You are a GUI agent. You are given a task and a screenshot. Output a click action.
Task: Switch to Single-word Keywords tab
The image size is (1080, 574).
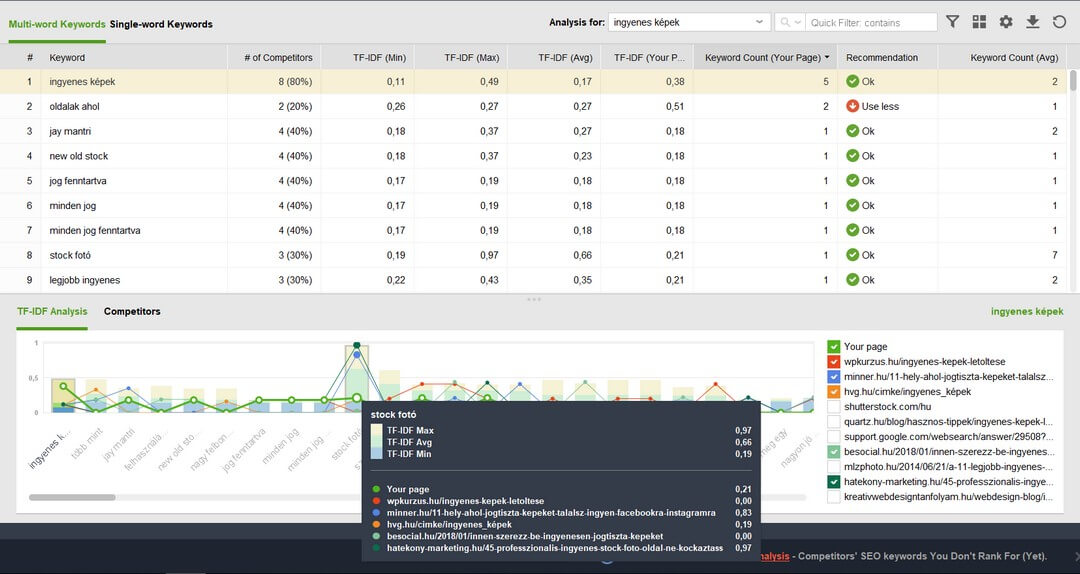[161, 24]
